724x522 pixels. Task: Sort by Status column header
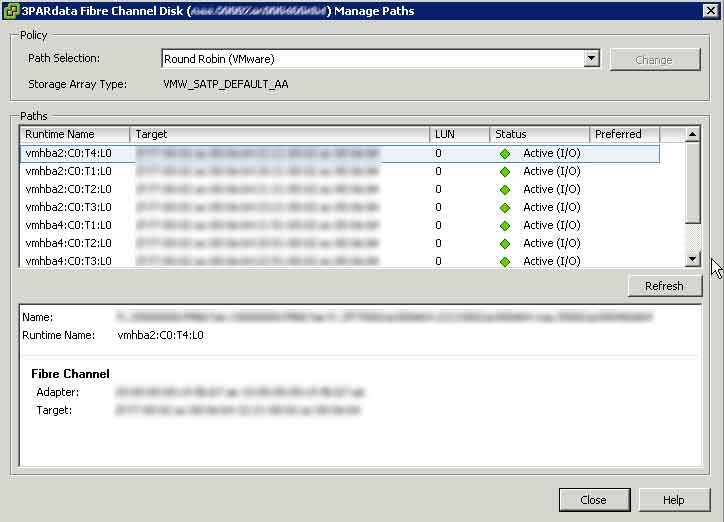coord(539,134)
